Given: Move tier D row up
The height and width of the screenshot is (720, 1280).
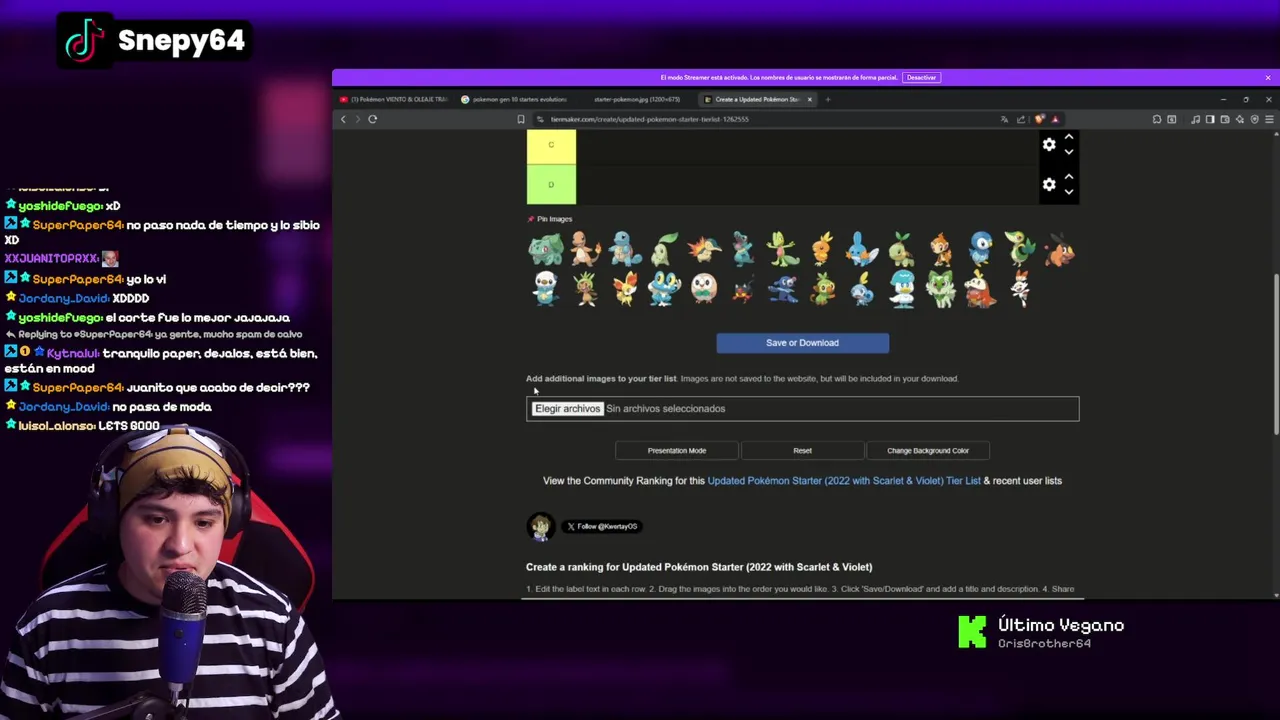Looking at the screenshot, I should (x=1069, y=177).
